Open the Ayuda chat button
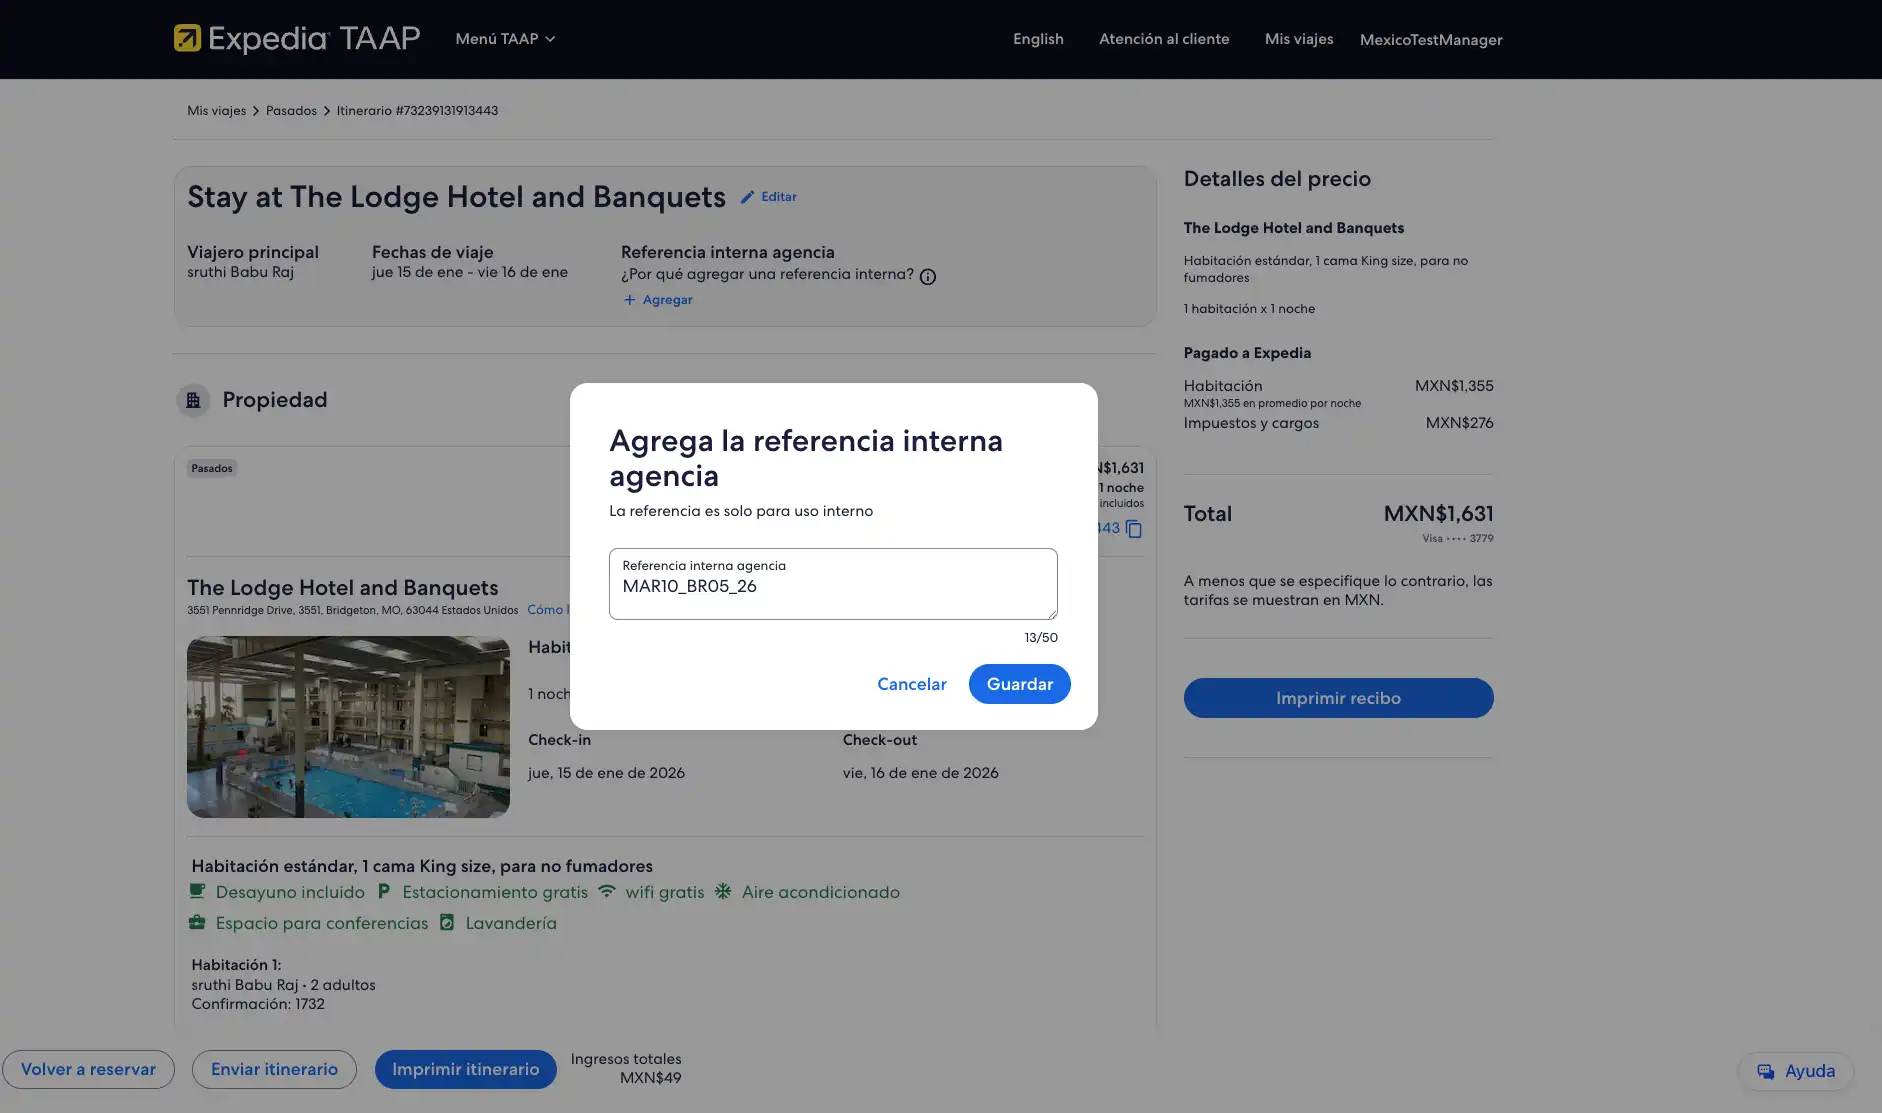The height and width of the screenshot is (1113, 1882). tap(1796, 1071)
